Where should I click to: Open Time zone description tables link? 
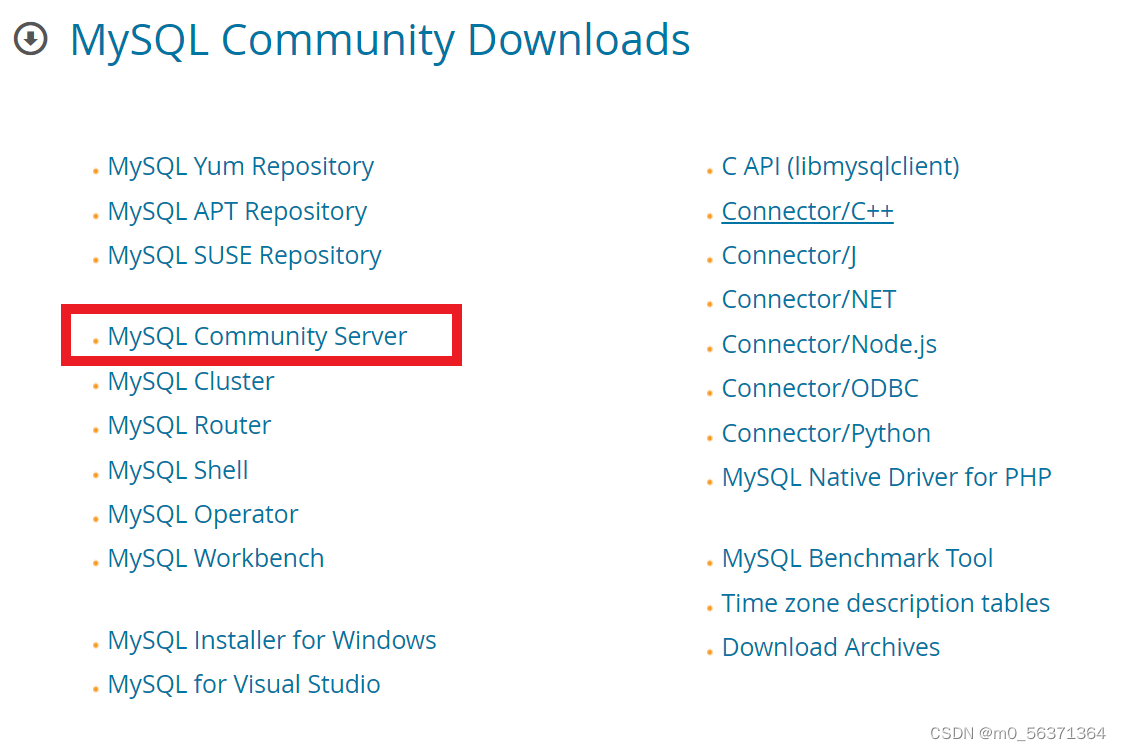(885, 604)
